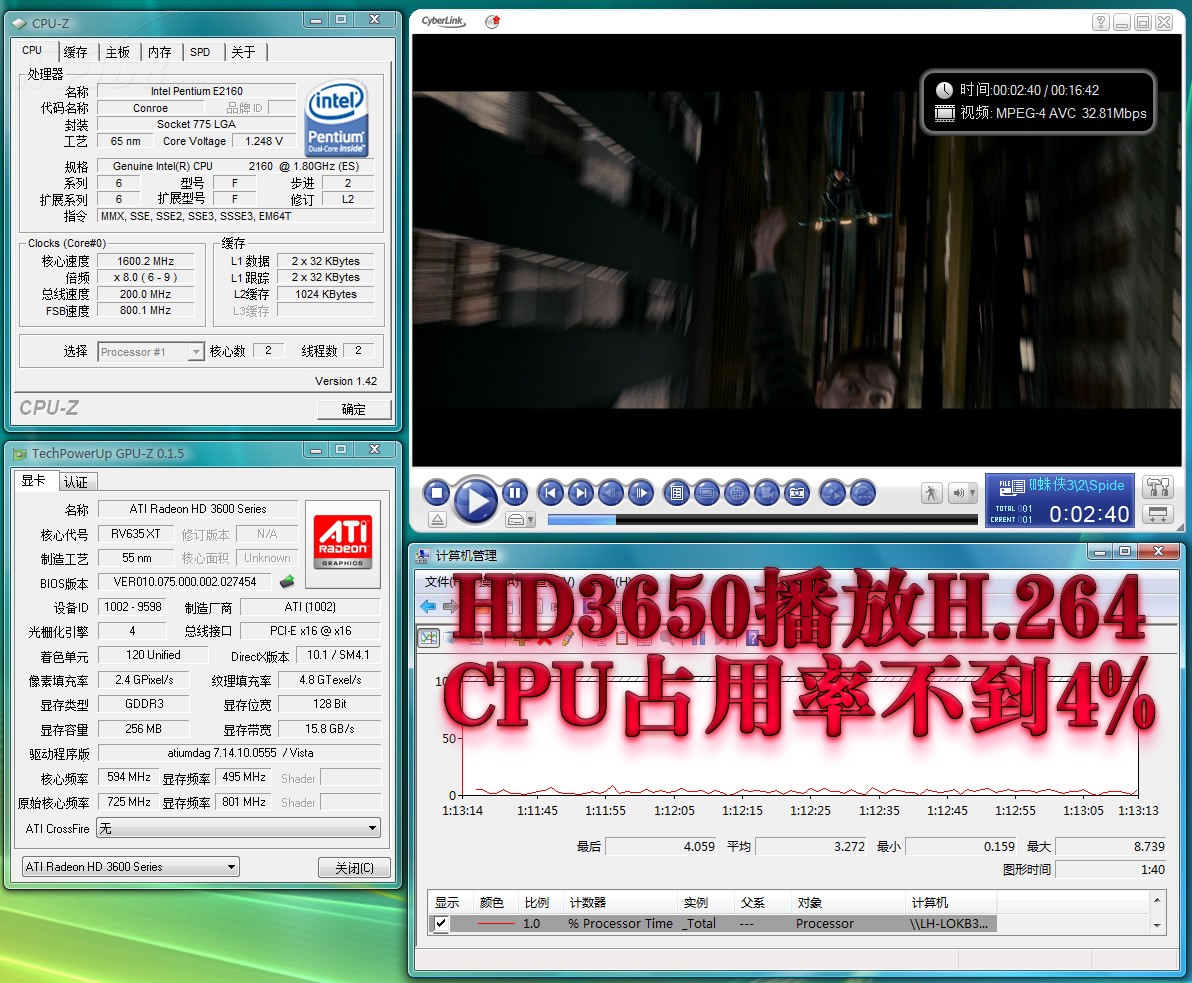Click the 平均 value 3.272 field

coord(811,846)
